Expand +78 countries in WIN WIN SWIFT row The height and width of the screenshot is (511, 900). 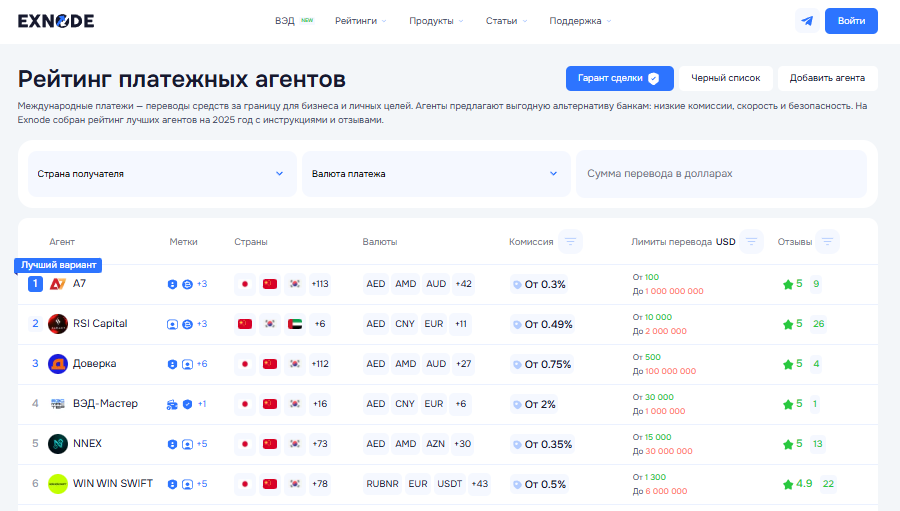coord(320,484)
